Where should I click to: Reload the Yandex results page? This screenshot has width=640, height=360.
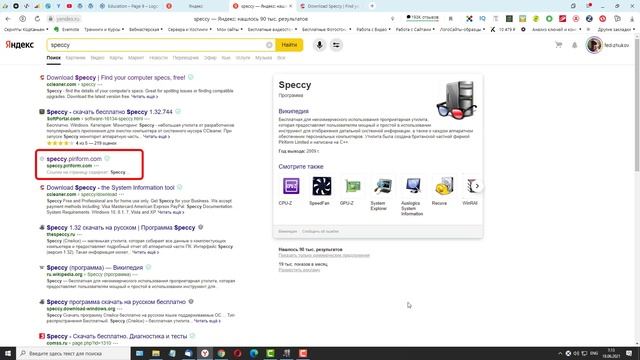(x=37, y=19)
